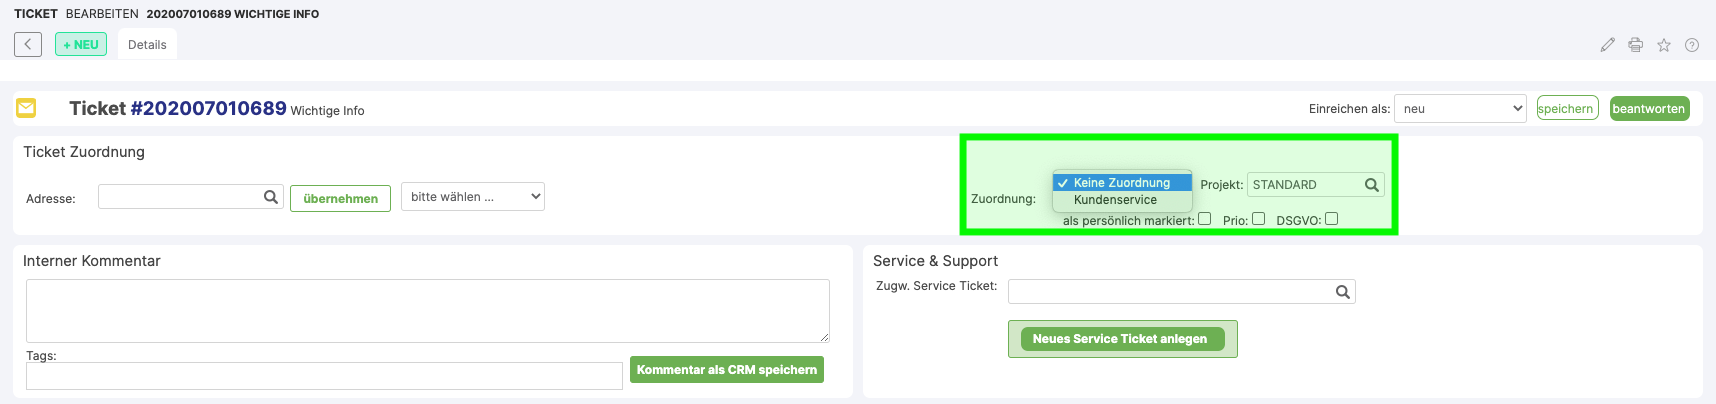Image resolution: width=1716 pixels, height=404 pixels.
Task: Select Kundenservice in Zuordnung list
Action: coord(1115,200)
